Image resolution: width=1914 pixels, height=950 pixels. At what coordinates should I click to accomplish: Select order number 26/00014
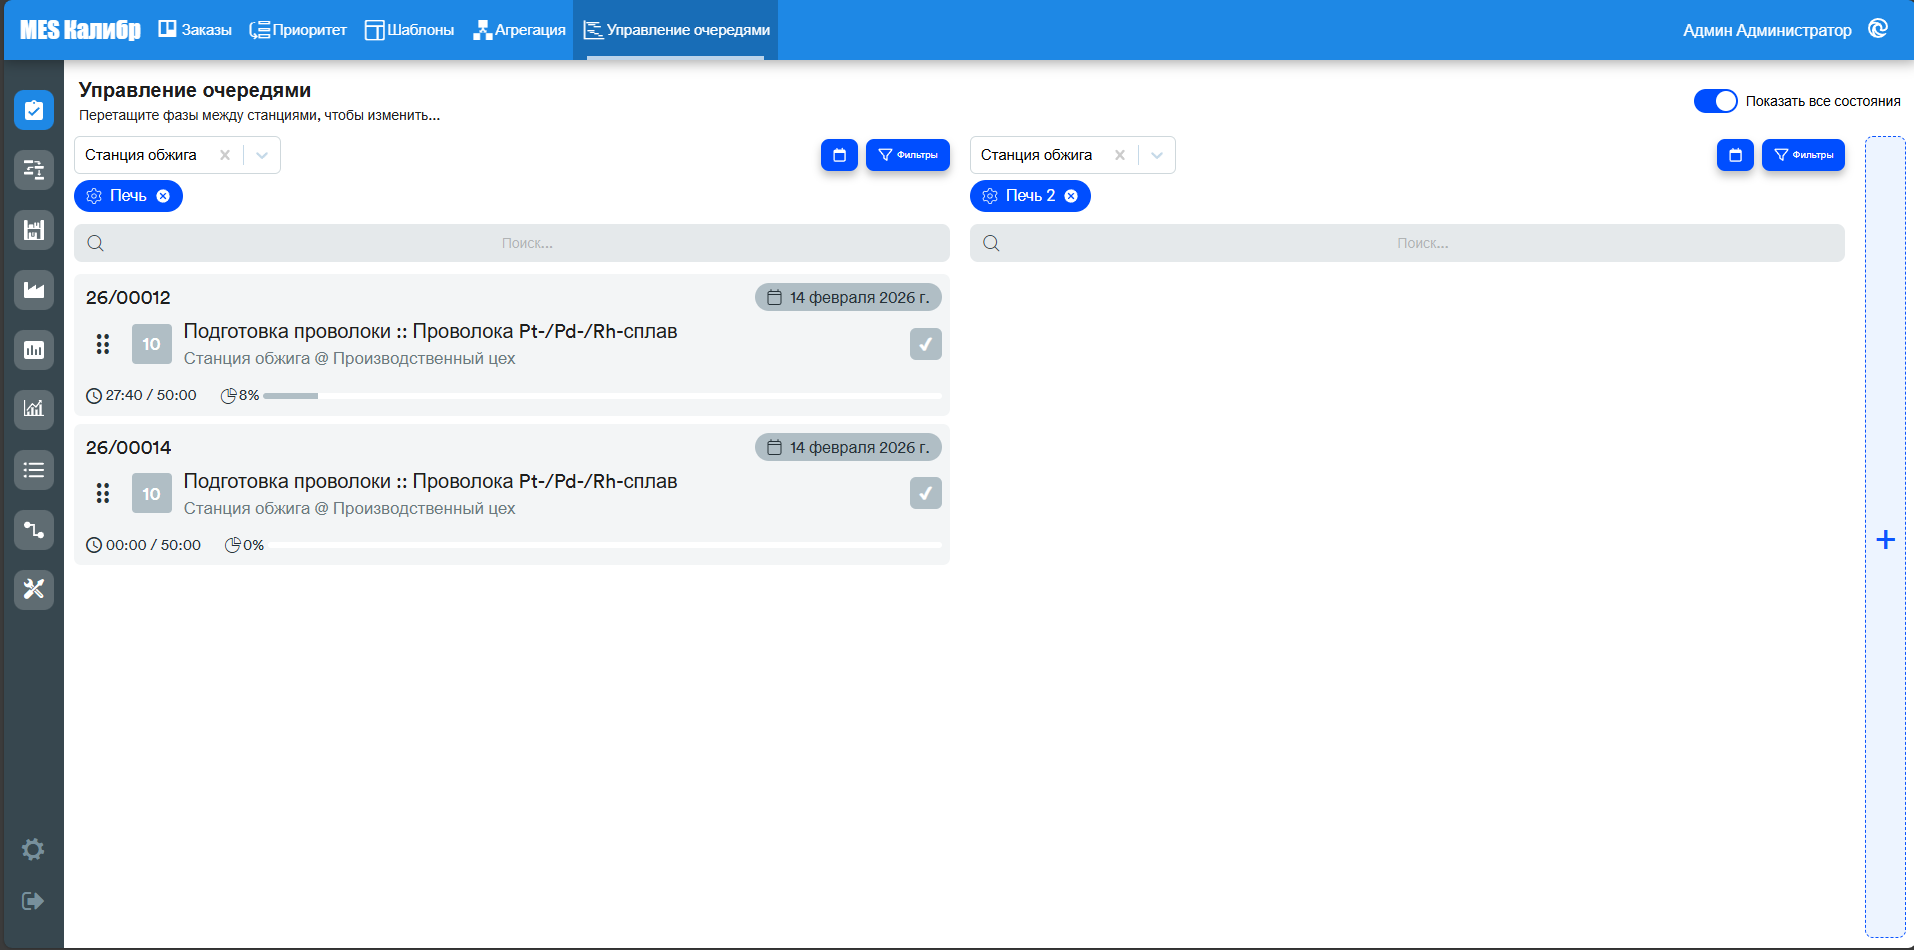pyautogui.click(x=128, y=447)
